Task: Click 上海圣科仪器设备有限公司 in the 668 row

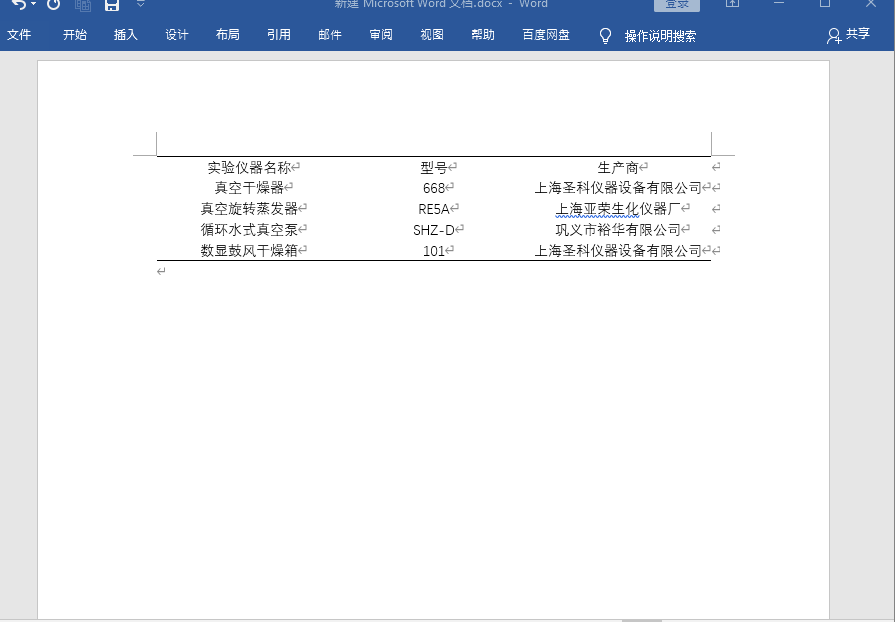Action: click(x=618, y=188)
